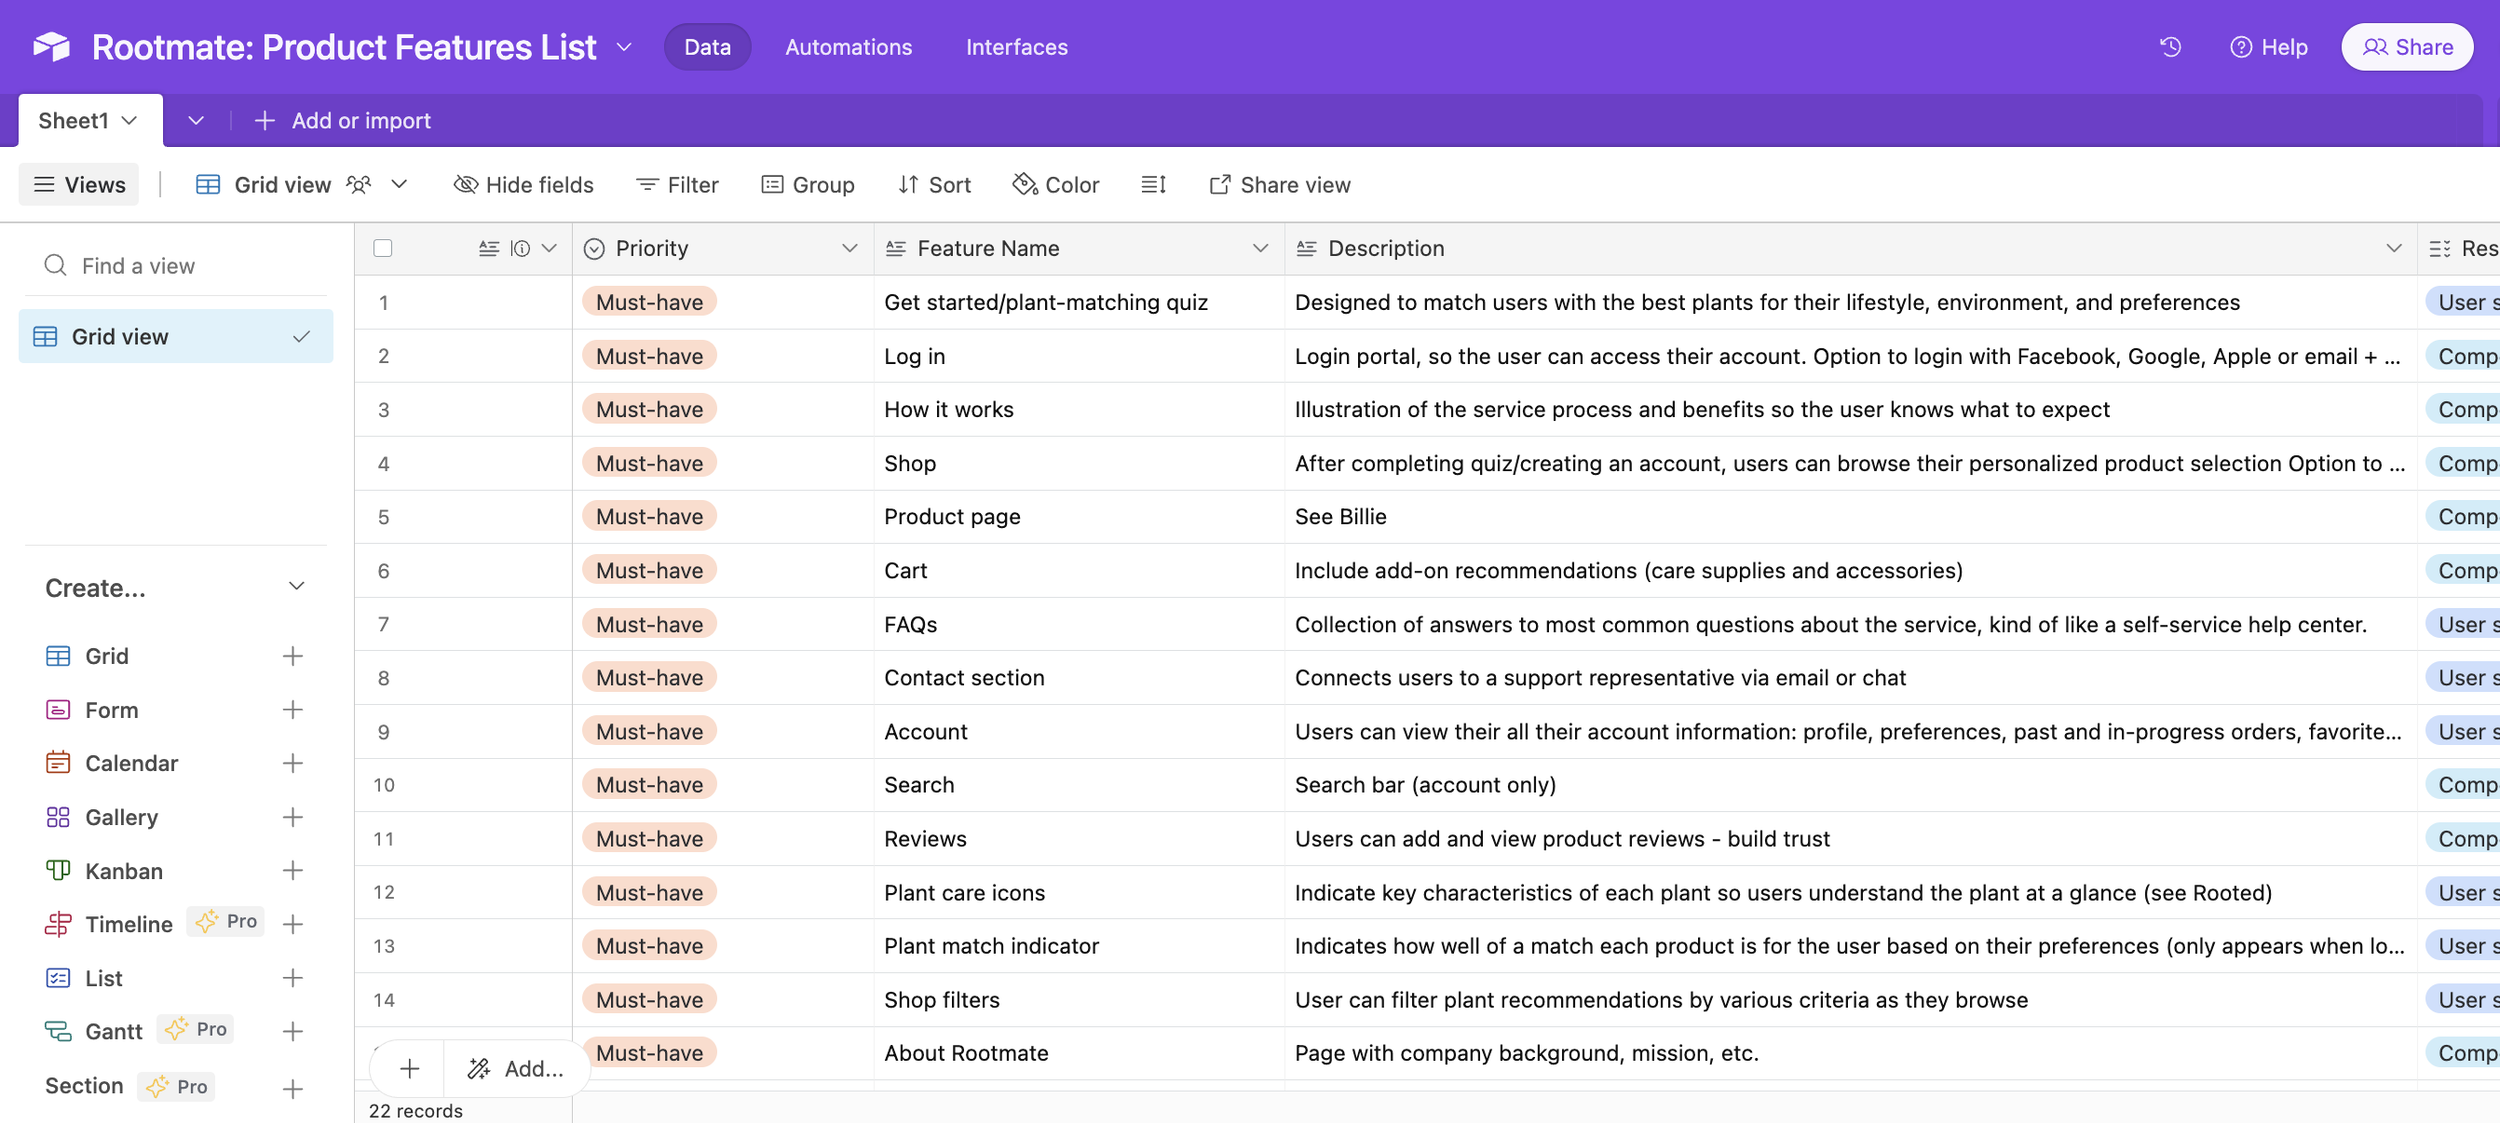Expand the Priority column dropdown
Image resolution: width=2500 pixels, height=1123 pixels.
pyautogui.click(x=849, y=249)
